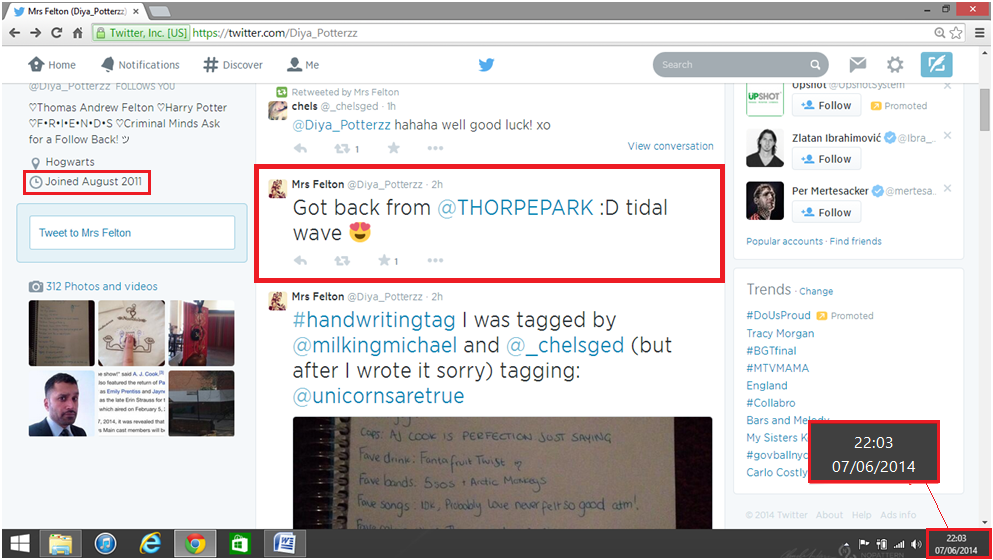
Task: Favorite the THORPEPARK tweet
Action: coord(384,260)
